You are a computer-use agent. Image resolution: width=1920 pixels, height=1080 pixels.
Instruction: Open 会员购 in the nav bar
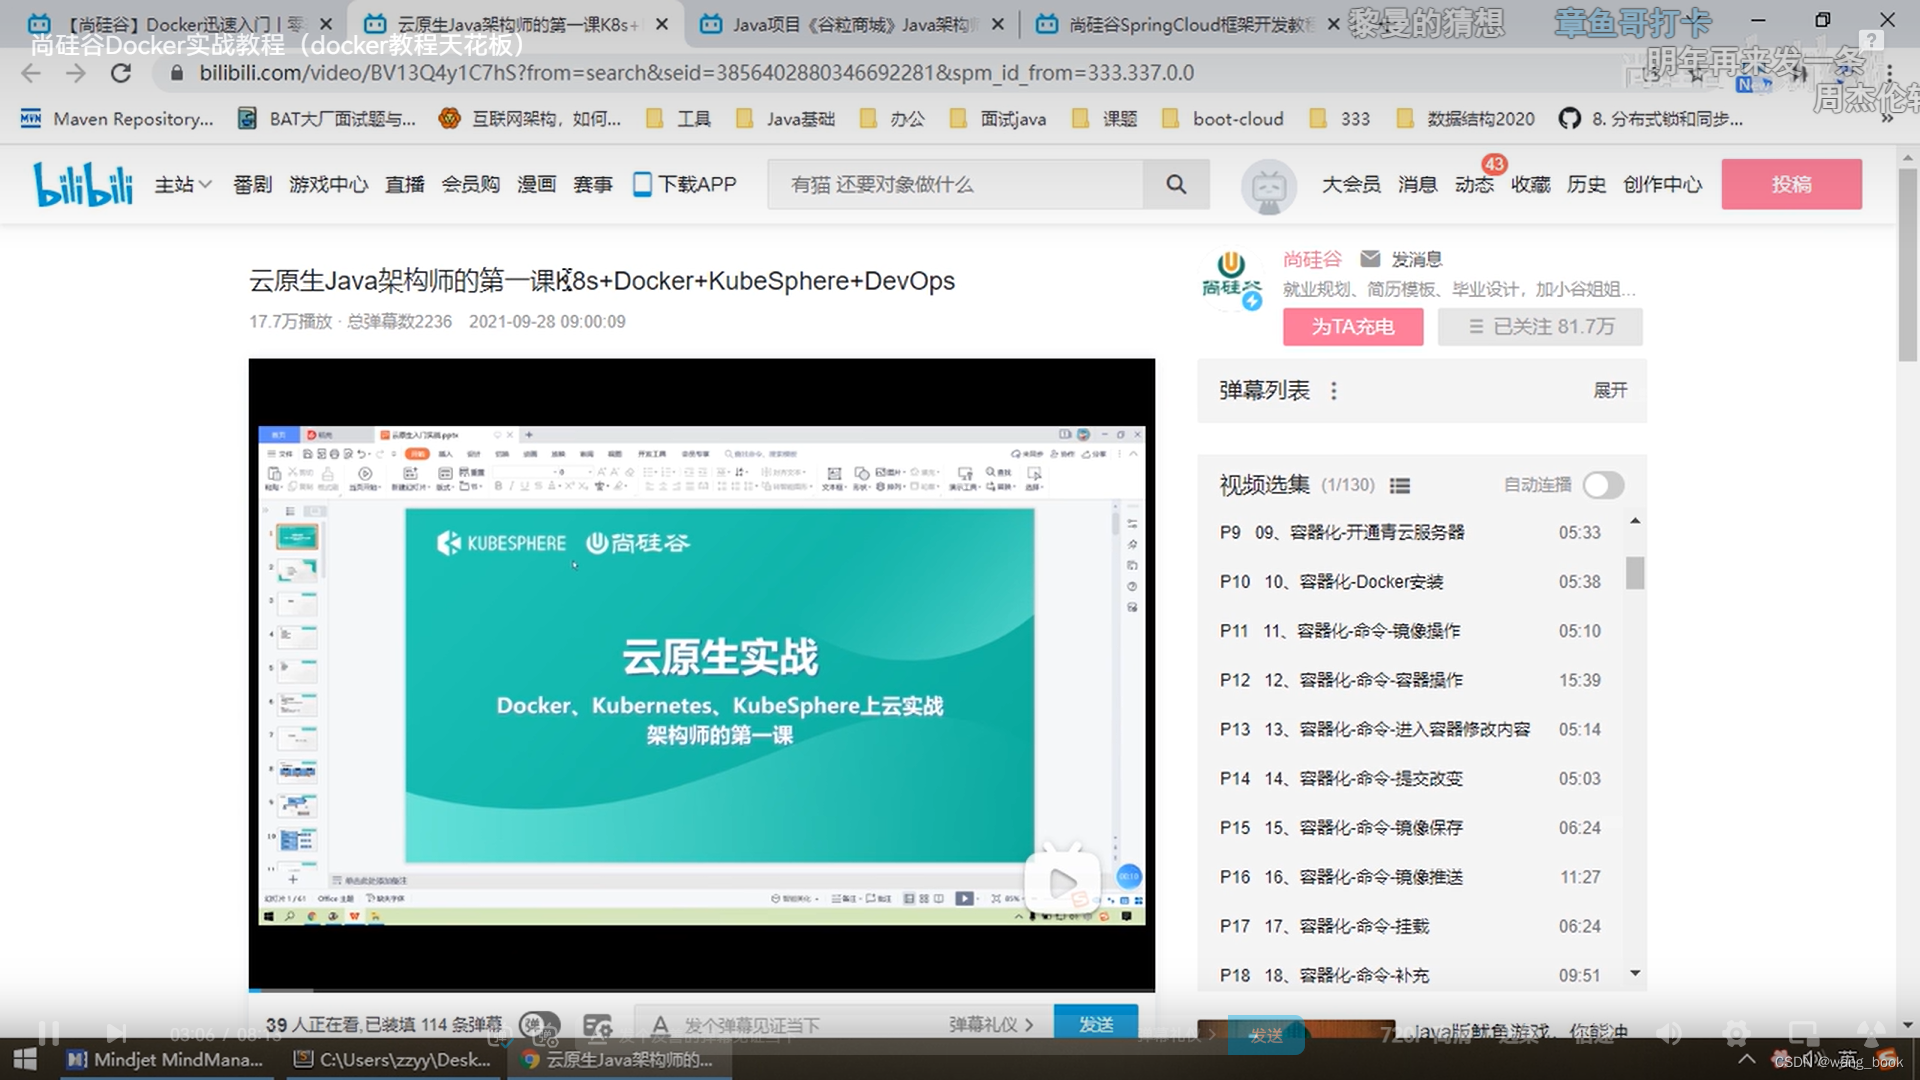470,184
